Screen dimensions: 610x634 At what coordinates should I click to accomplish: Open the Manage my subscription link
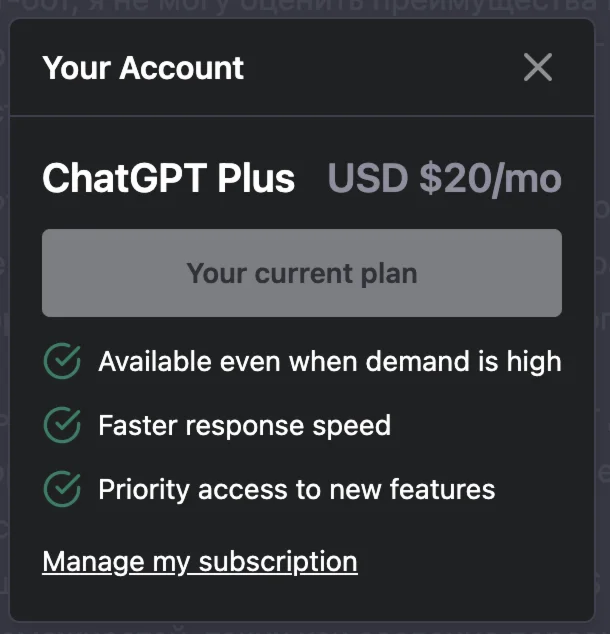(x=199, y=562)
